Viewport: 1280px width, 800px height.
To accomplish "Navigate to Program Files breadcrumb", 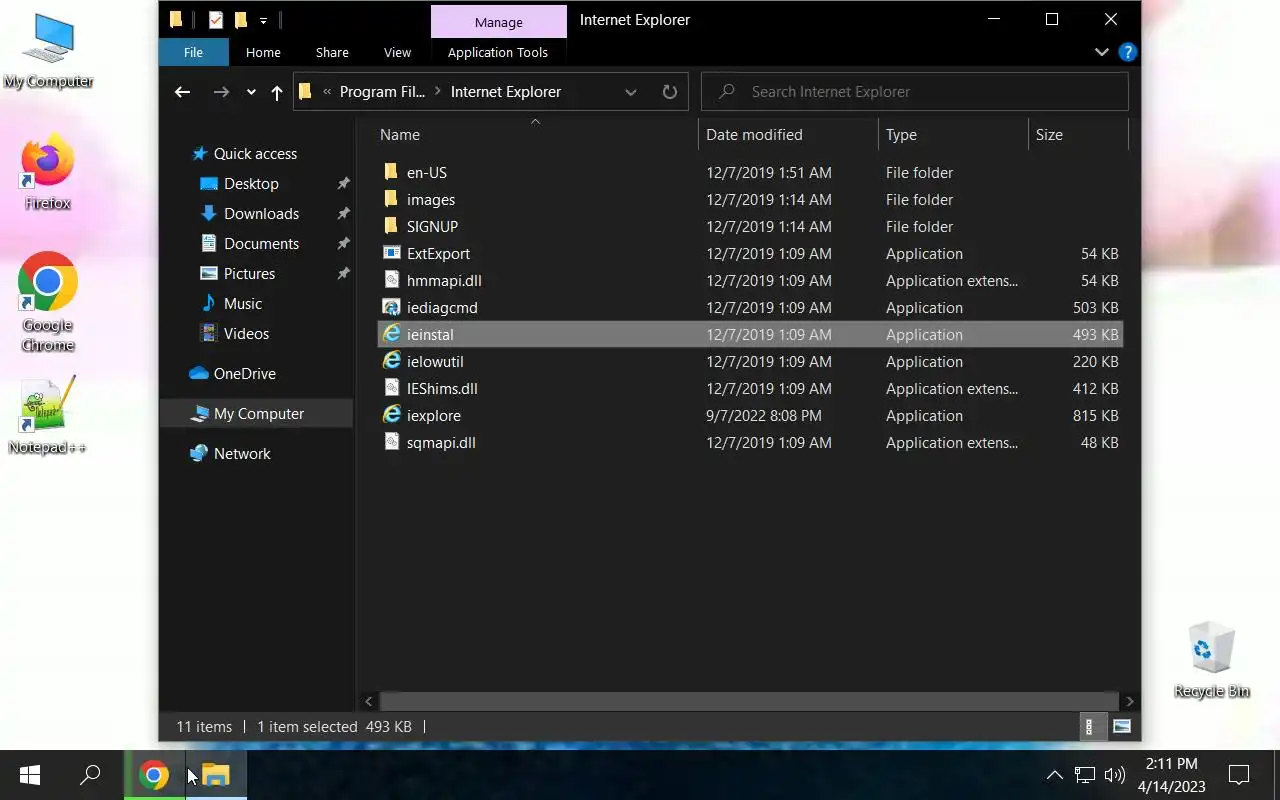I will 382,92.
